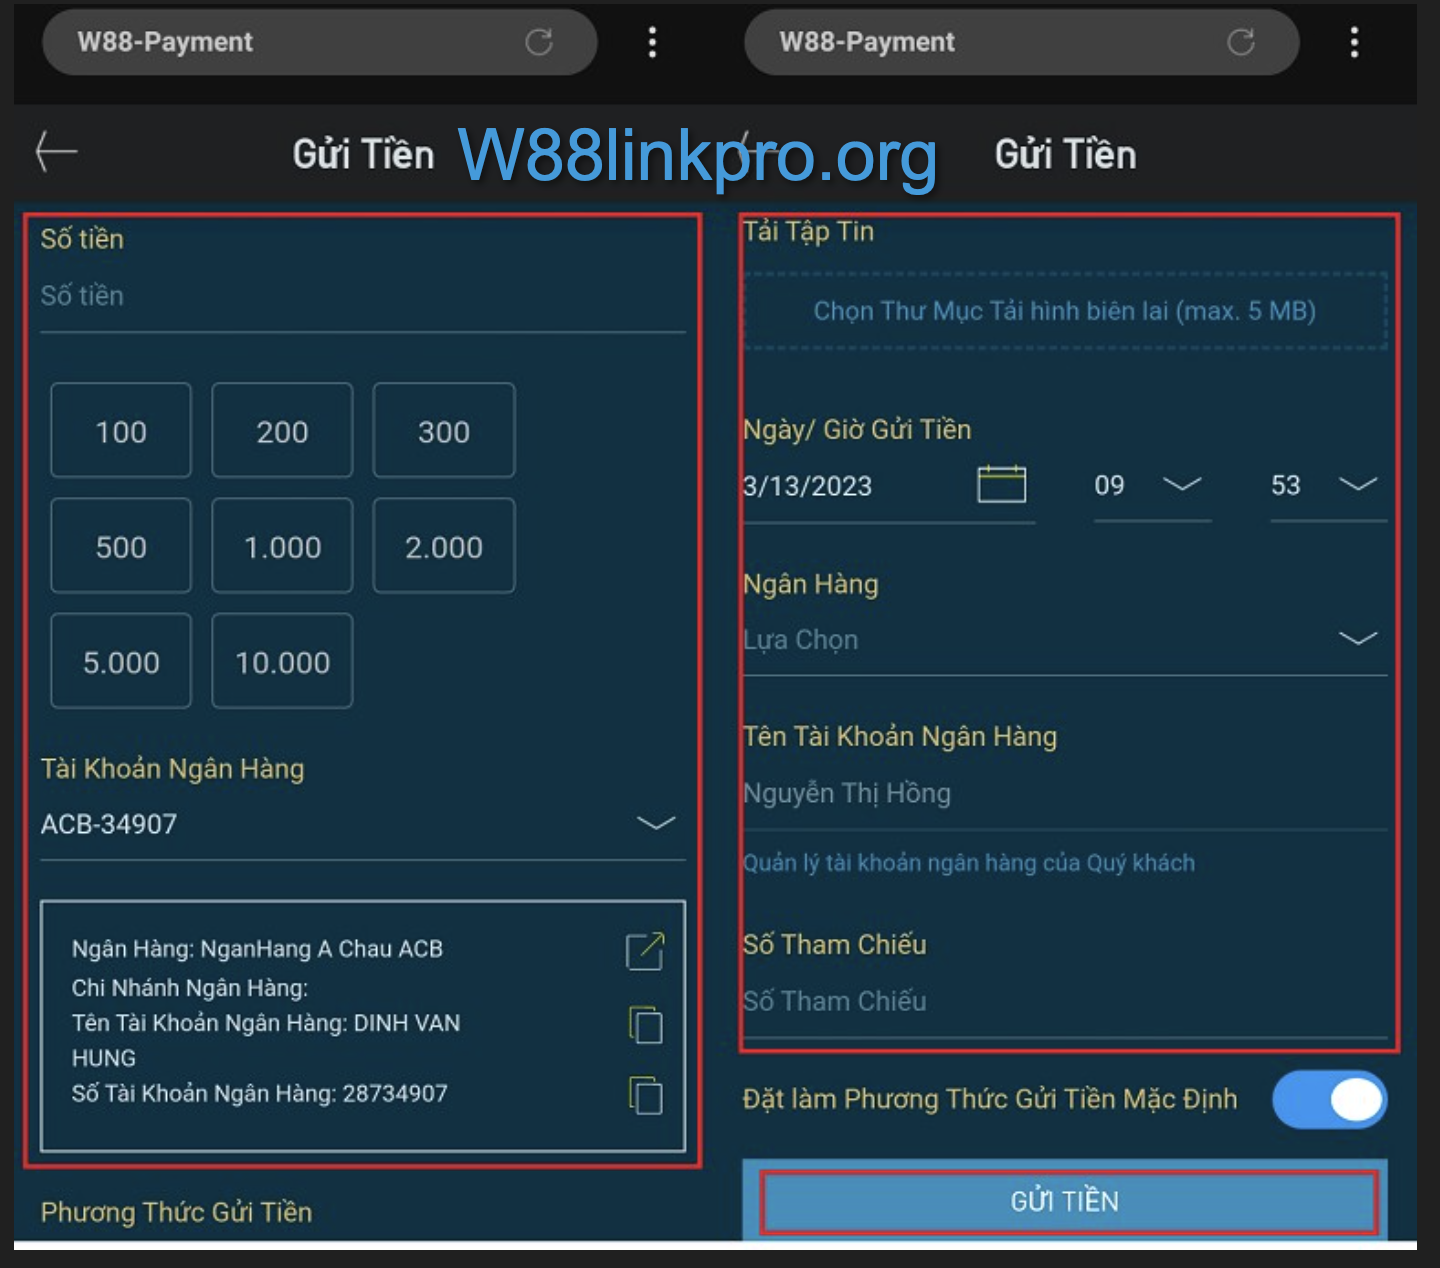Click the Tên Tài Khoản Nguyễn Thị Hồng field
Screen dimensions: 1440x1268
tap(1065, 794)
